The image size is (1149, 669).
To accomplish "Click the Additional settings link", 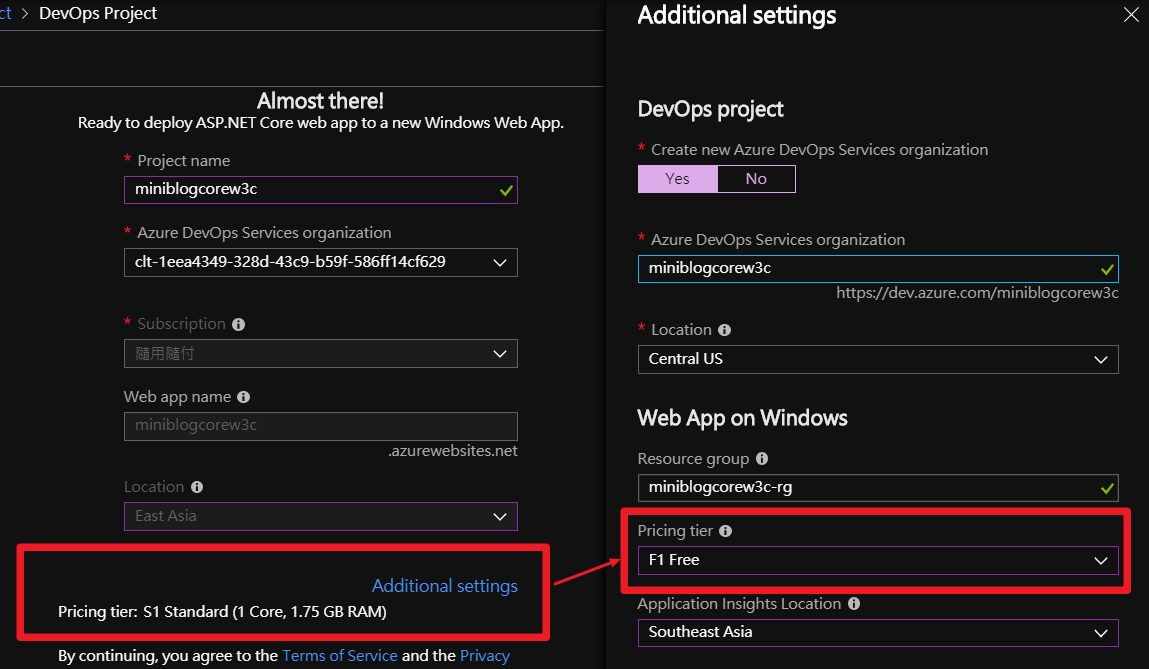I will click(x=445, y=586).
